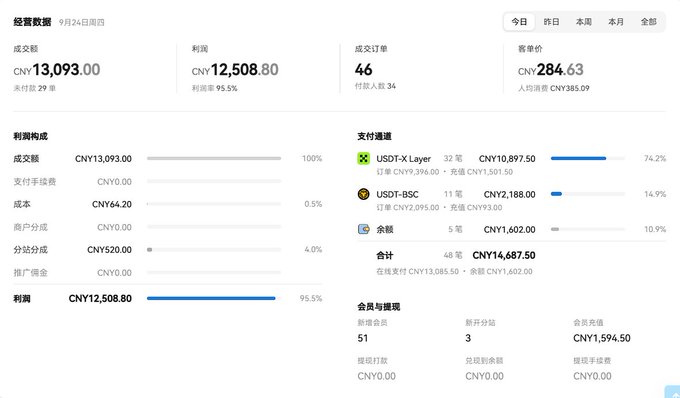680x398 pixels.
Task: Switch to the 昨日 tab
Action: tap(551, 22)
